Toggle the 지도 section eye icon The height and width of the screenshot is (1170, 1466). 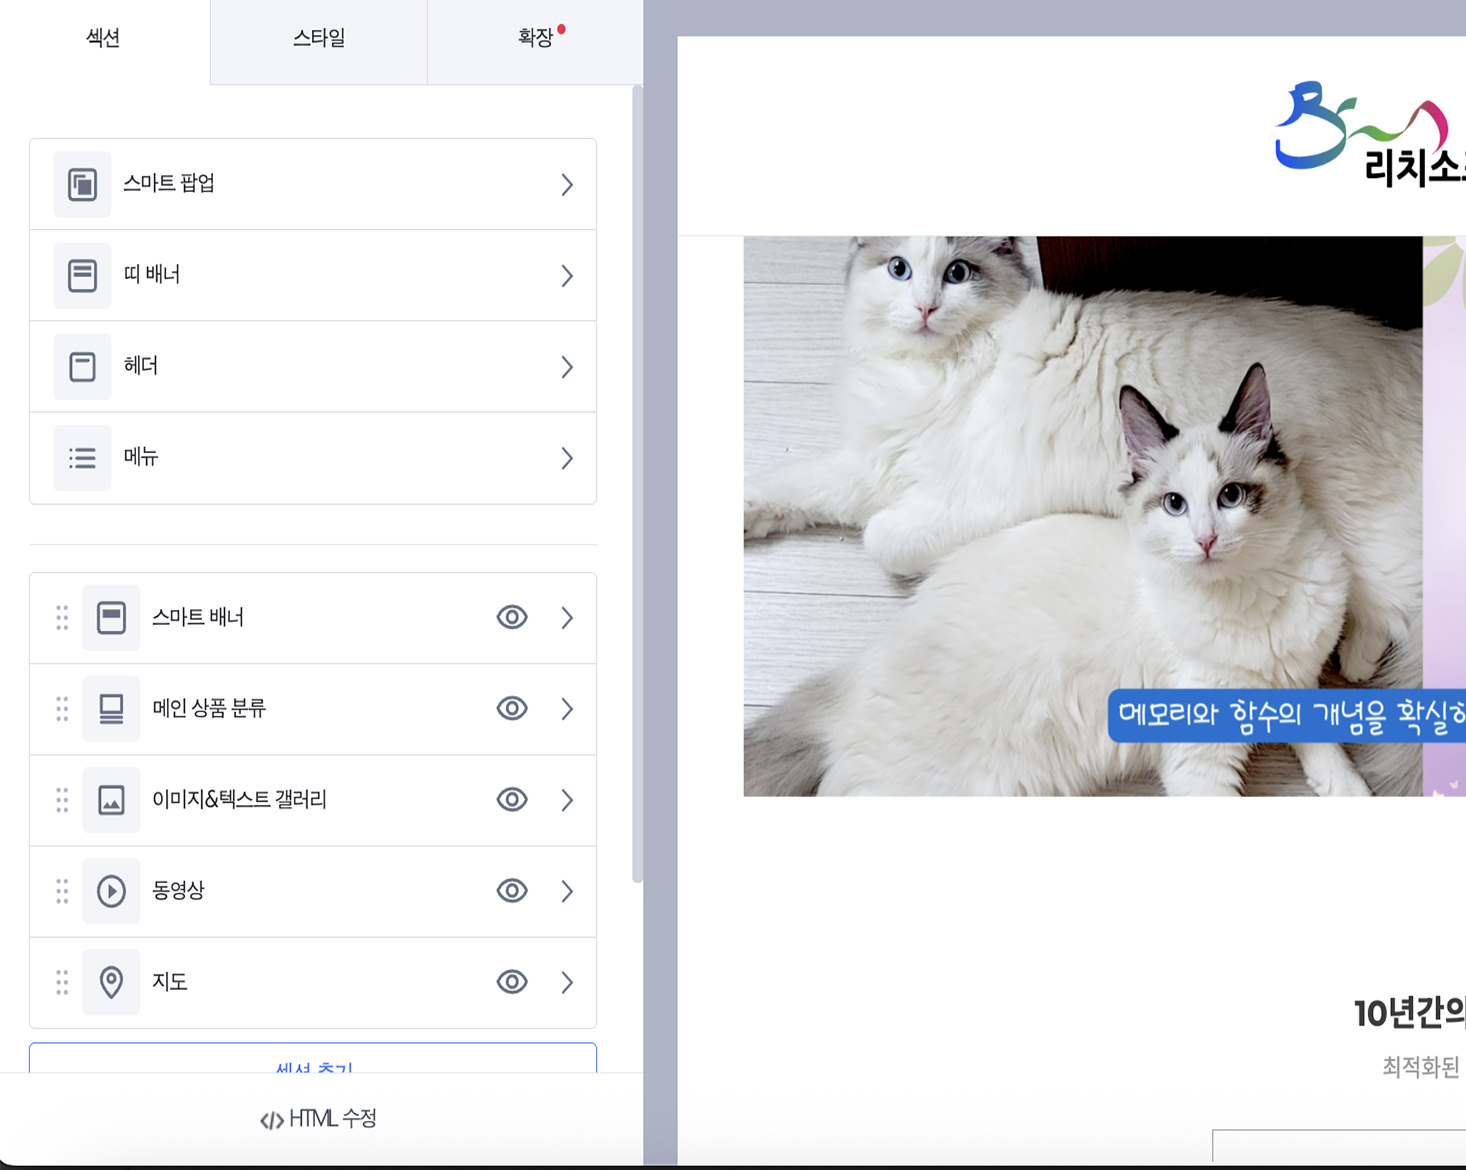click(512, 982)
